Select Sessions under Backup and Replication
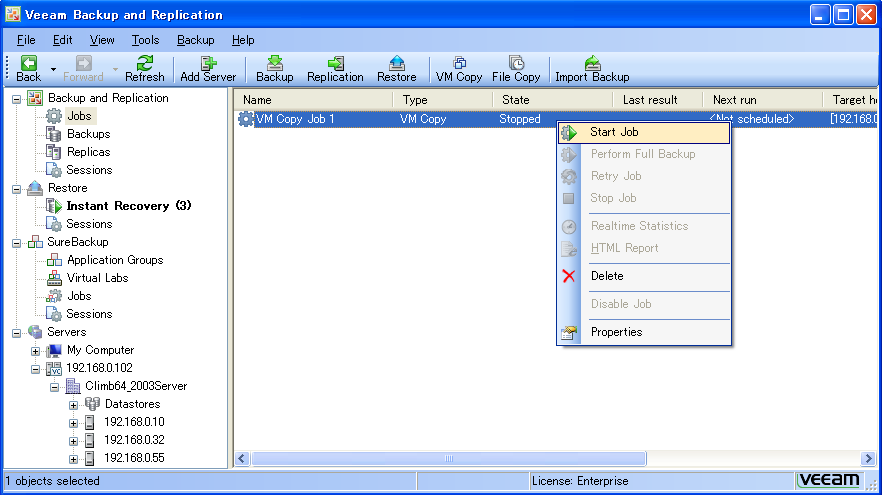The image size is (882, 495). click(x=89, y=170)
